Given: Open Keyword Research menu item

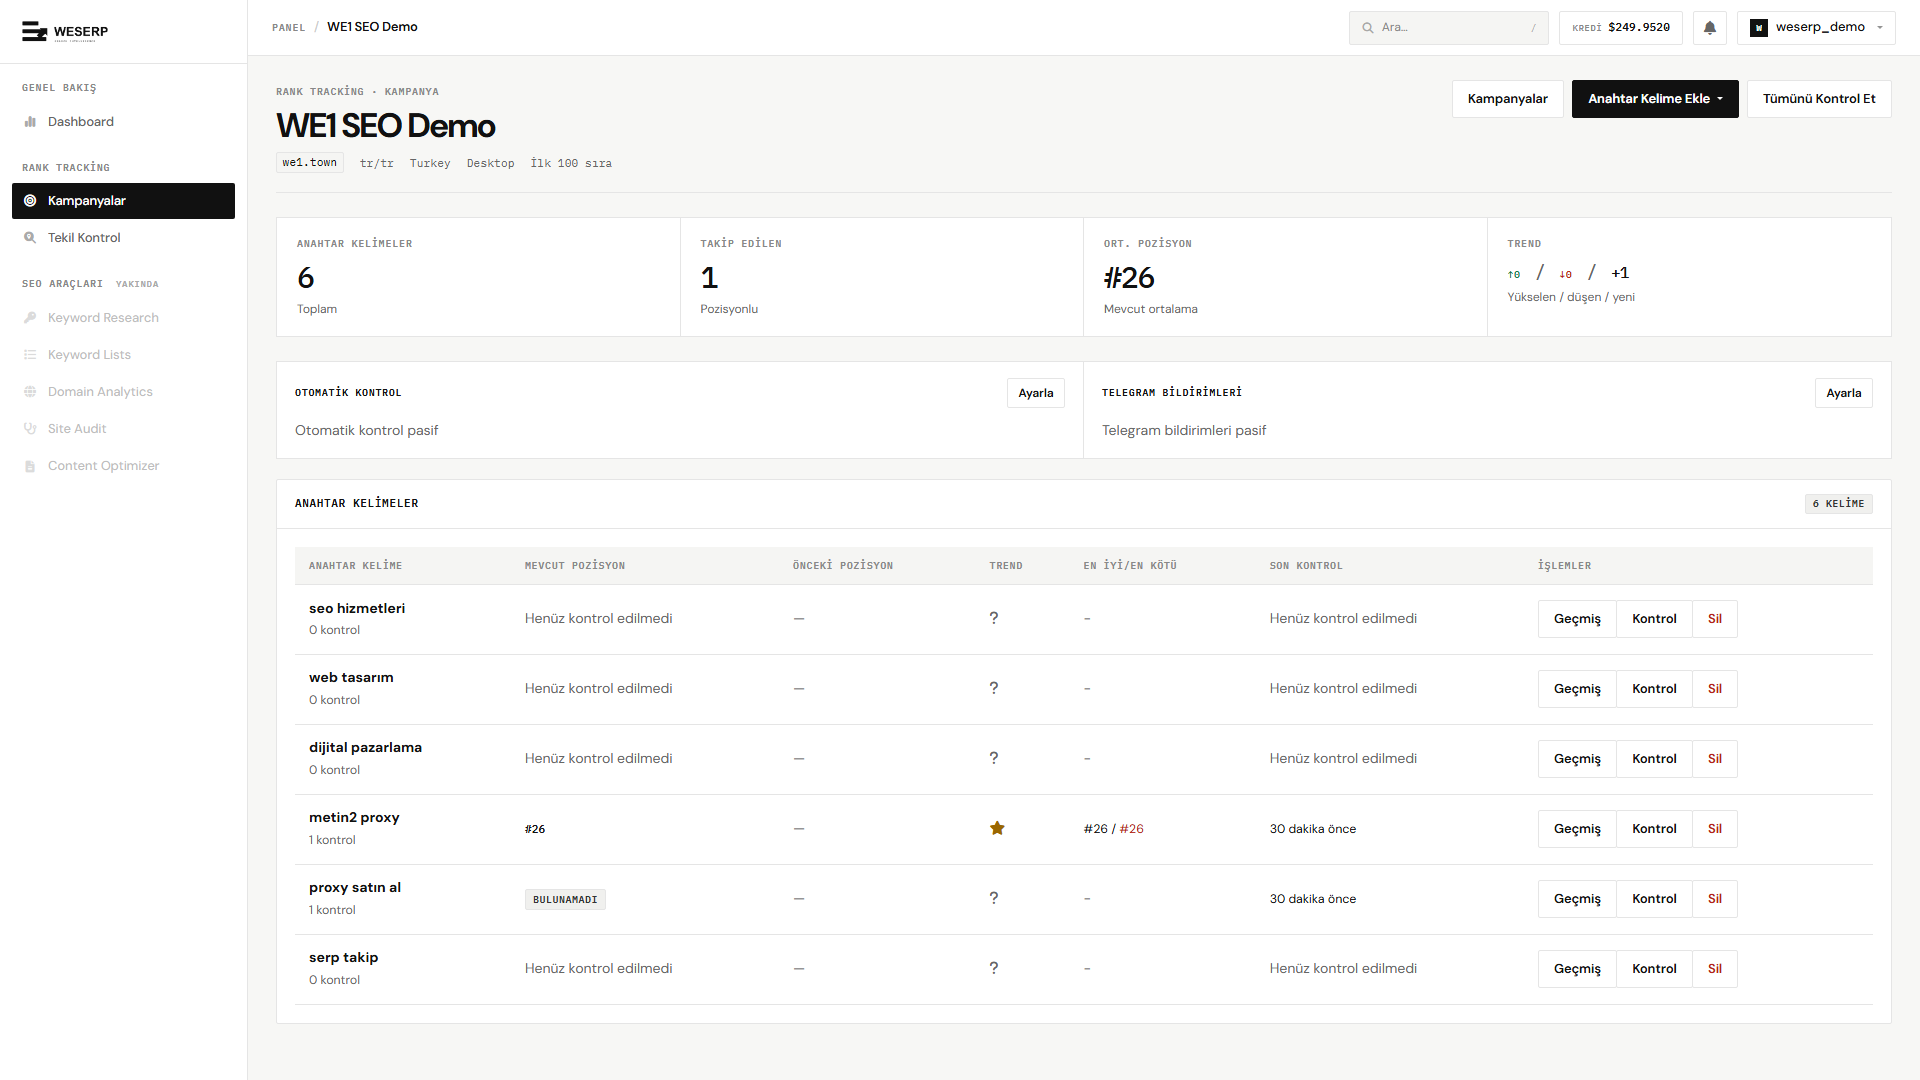Looking at the screenshot, I should pyautogui.click(x=123, y=318).
